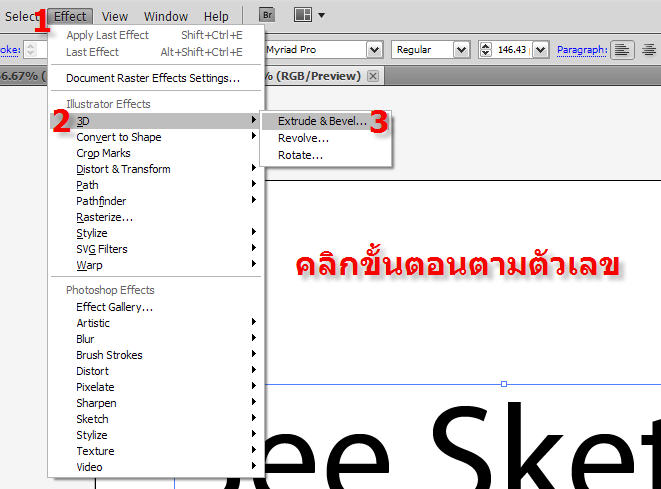Screen dimensions: 661x489
Task: Choose the Rasterize effect
Action: pyautogui.click(x=104, y=217)
